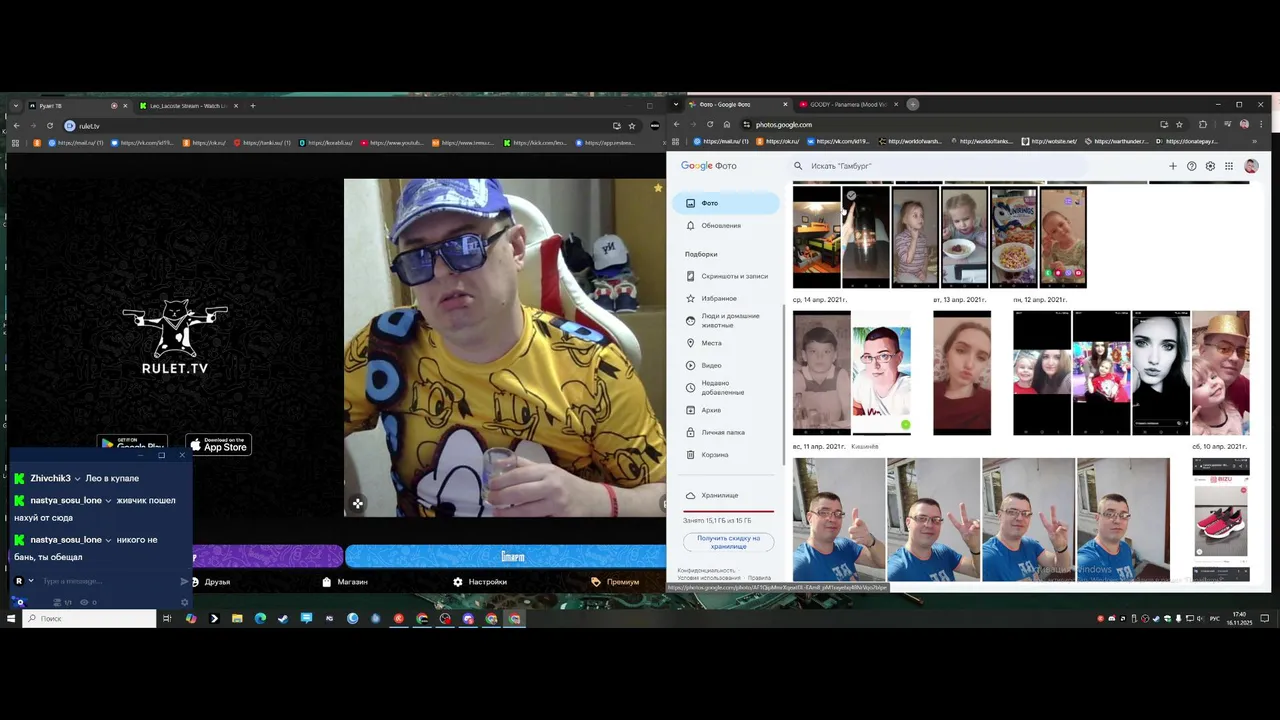Click Получить скидку на хранилище button
This screenshot has height=720, width=1280.
point(728,542)
